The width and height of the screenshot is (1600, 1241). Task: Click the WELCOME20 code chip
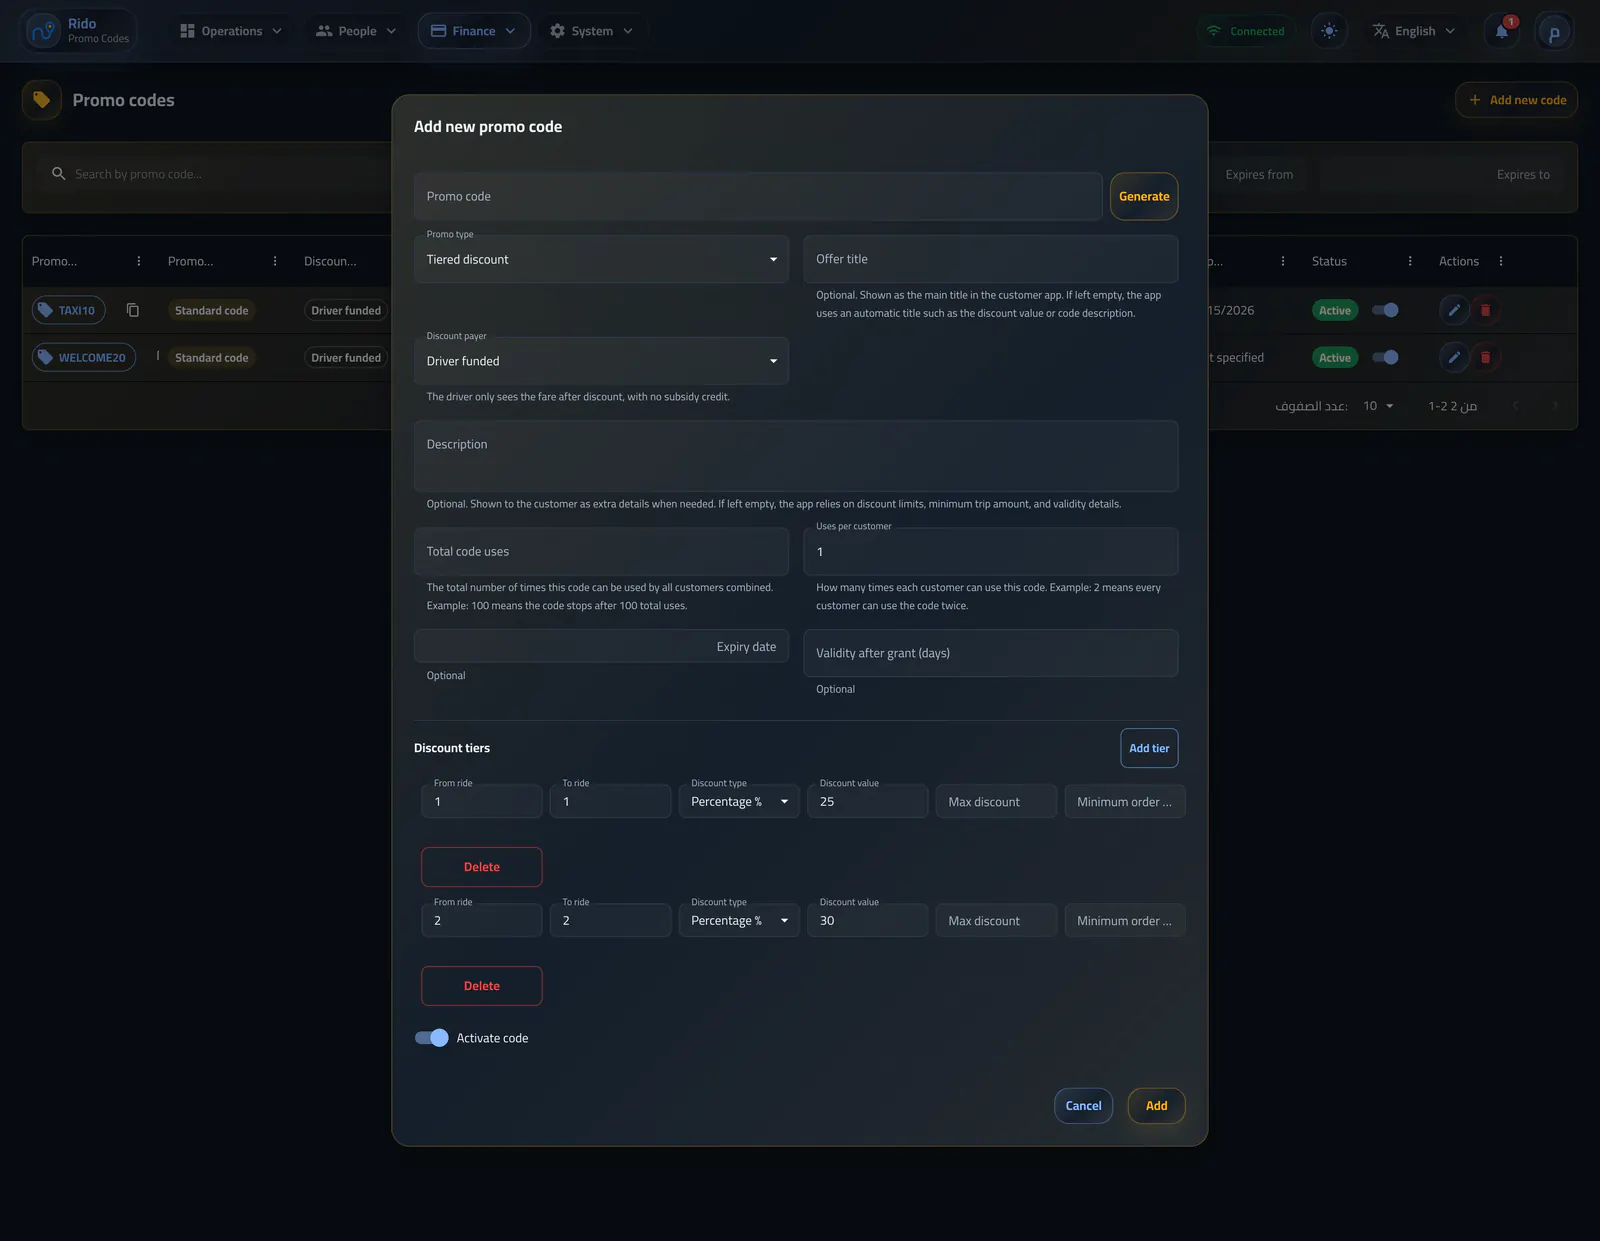(x=84, y=357)
